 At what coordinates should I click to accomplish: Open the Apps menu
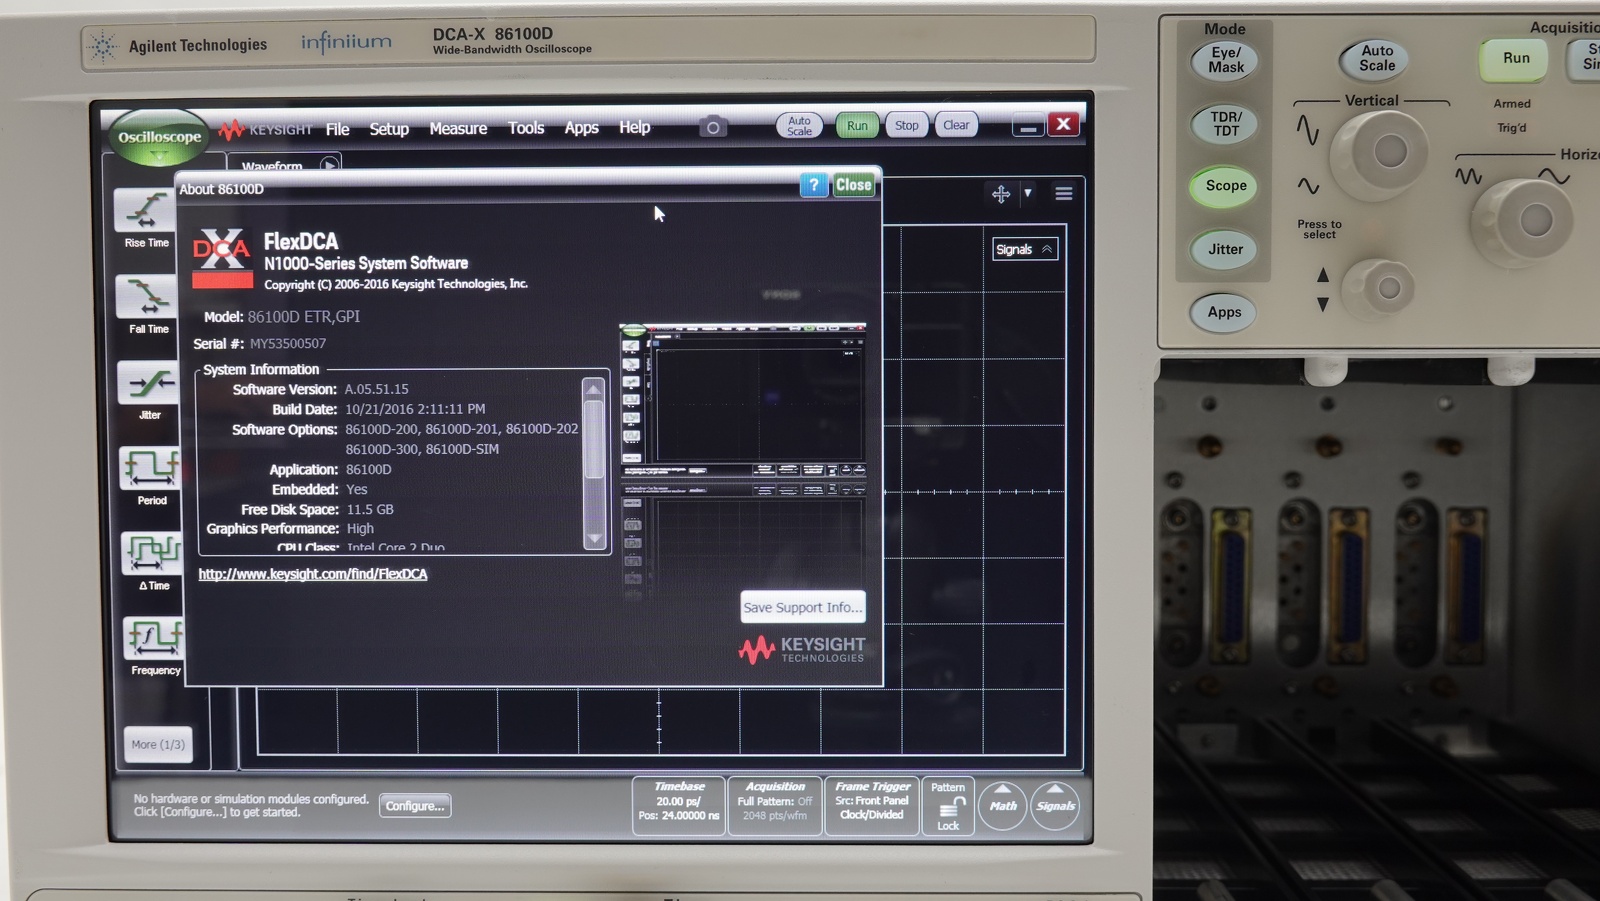[581, 127]
